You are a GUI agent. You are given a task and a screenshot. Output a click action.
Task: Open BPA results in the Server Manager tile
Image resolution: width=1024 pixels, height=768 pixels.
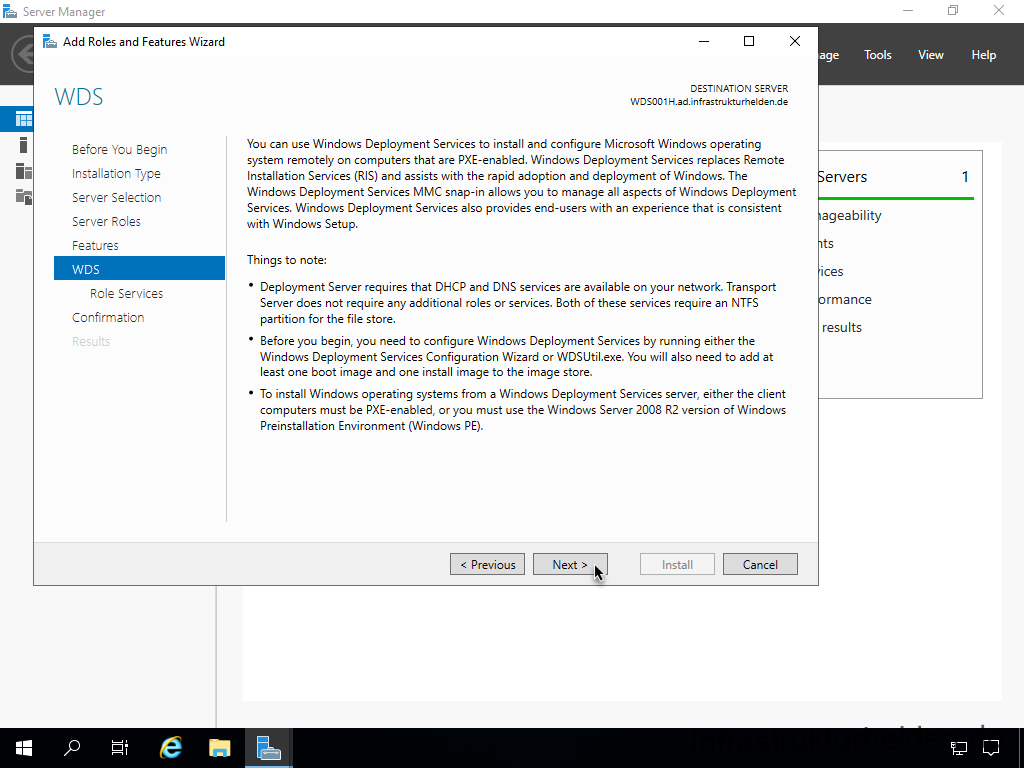(842, 328)
